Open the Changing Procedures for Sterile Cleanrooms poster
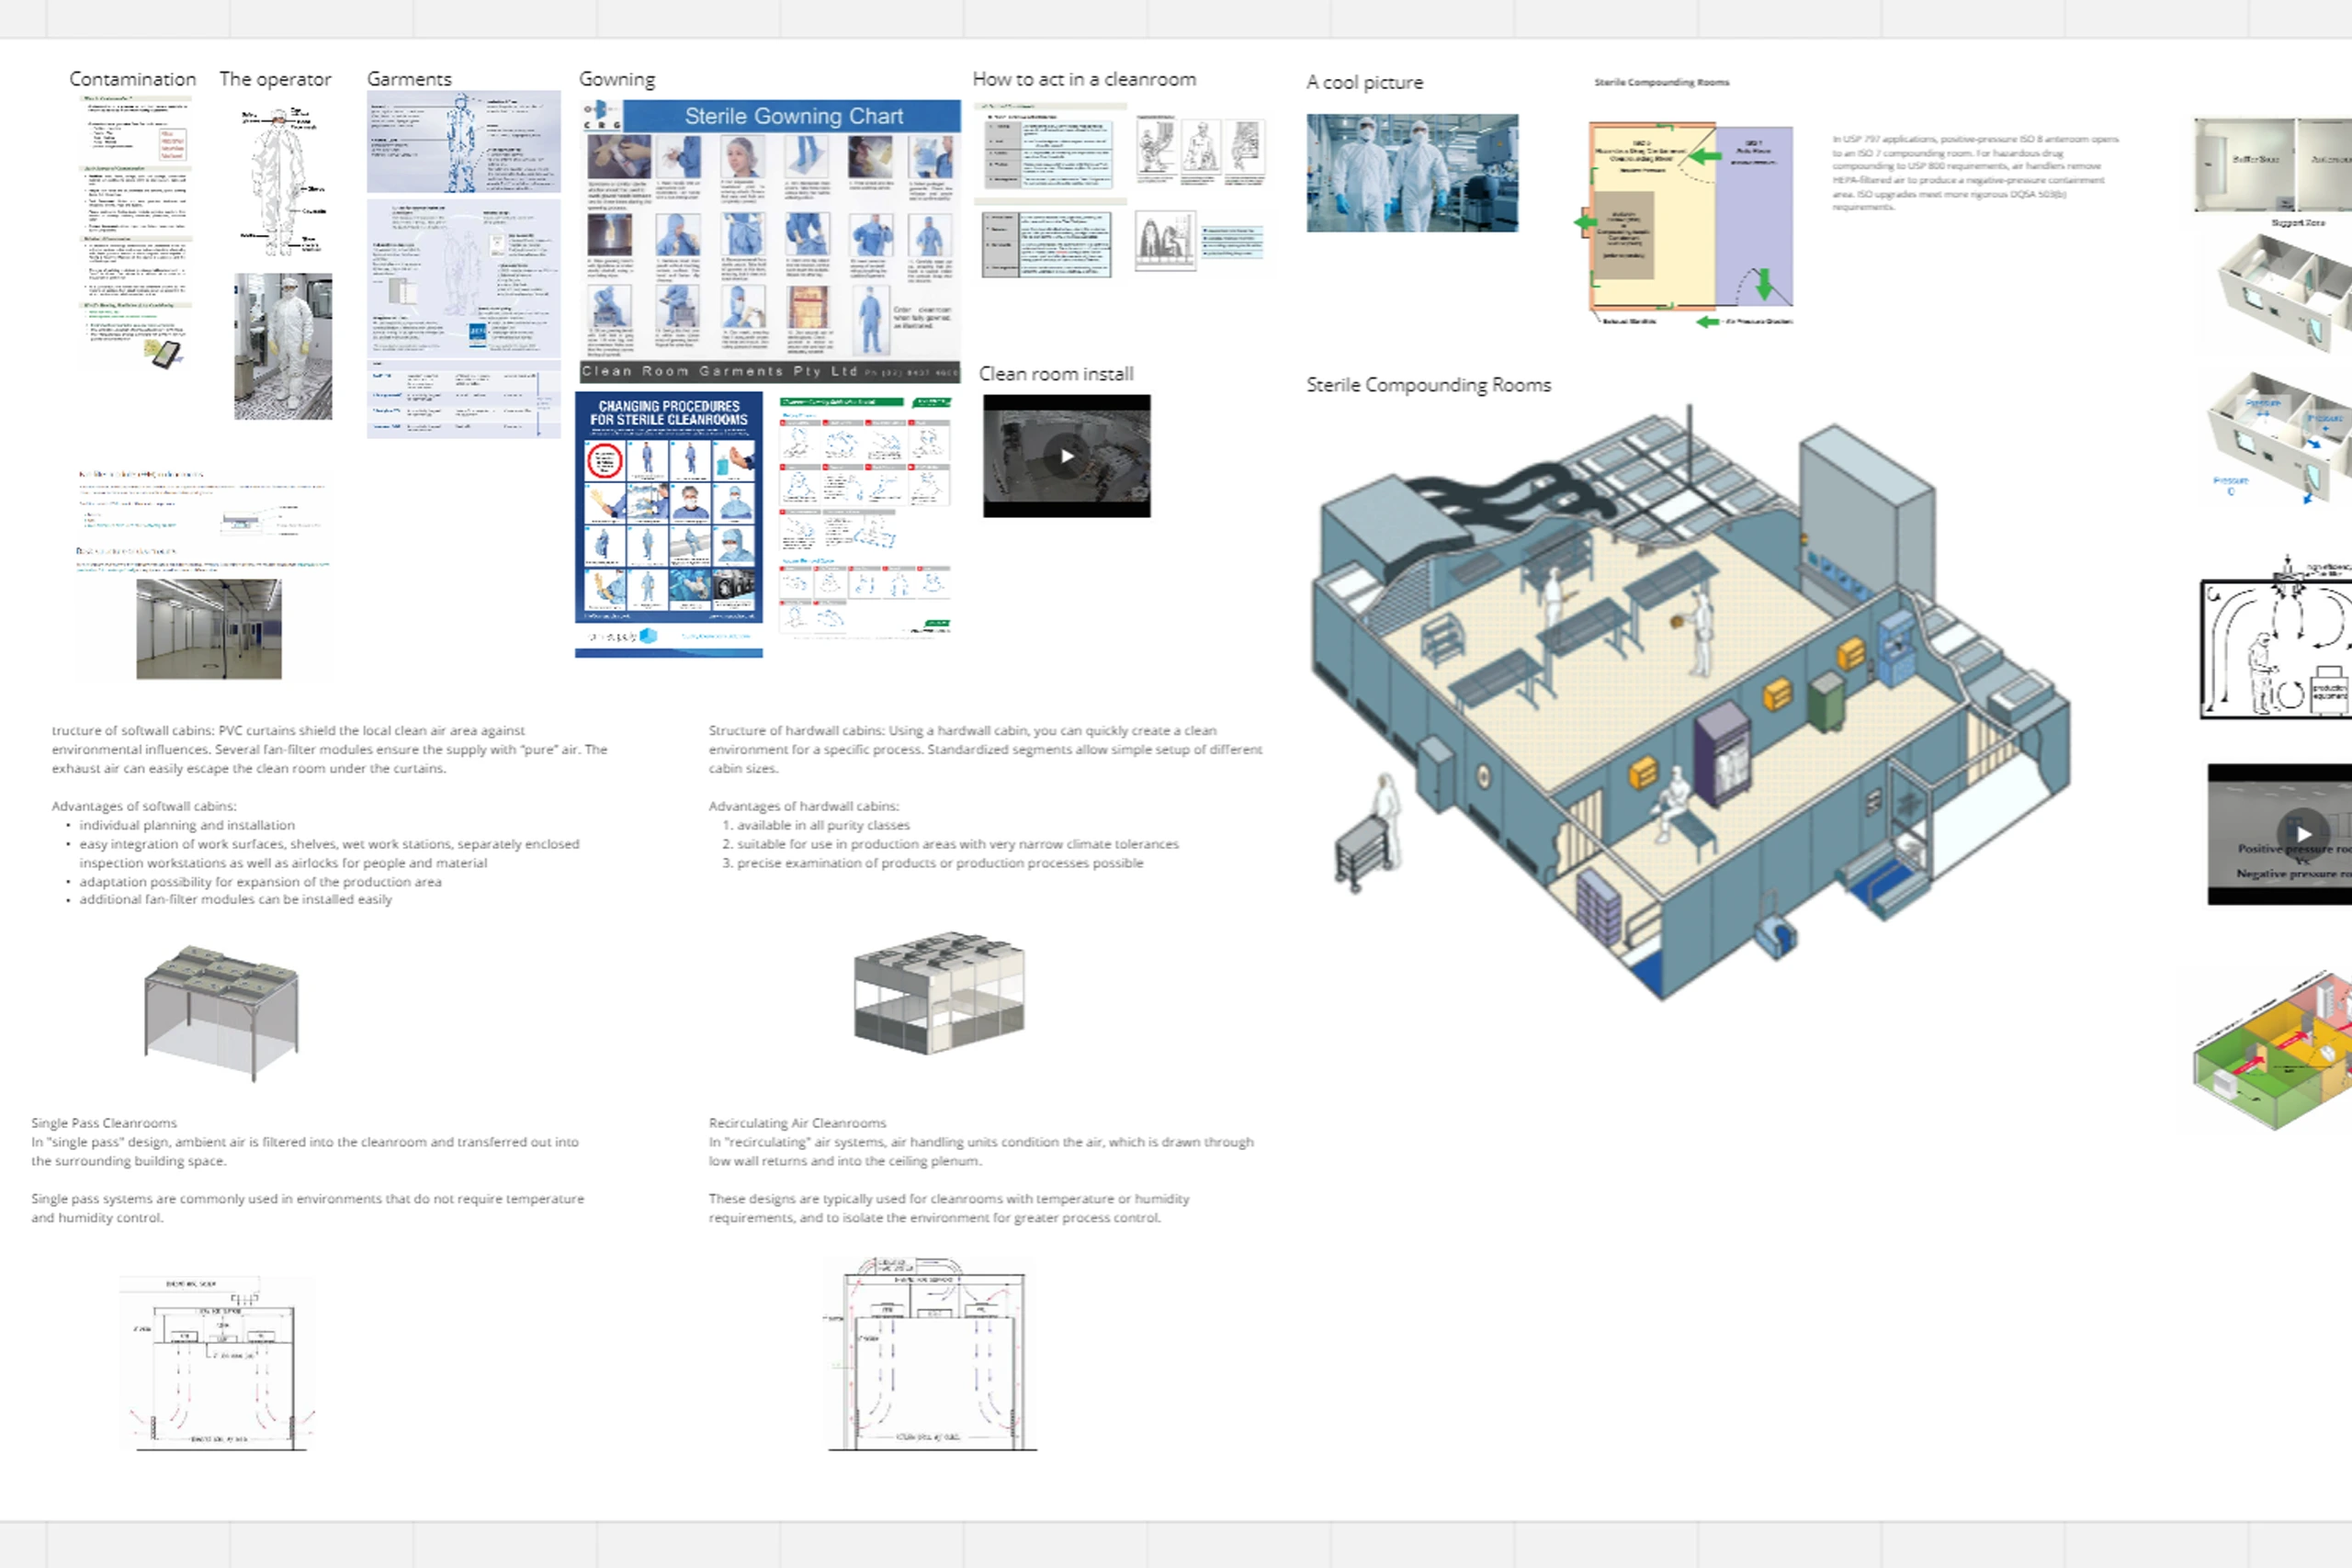The height and width of the screenshot is (1568, 2352). [x=669, y=524]
